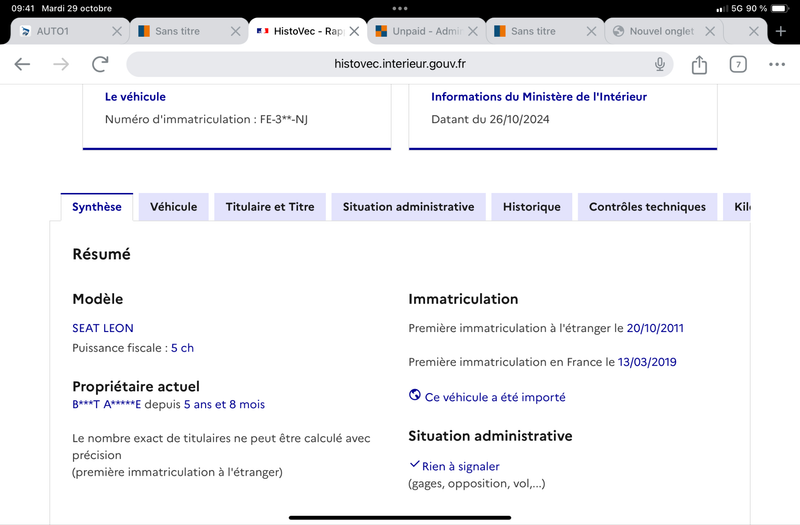Click the checkmark beside Rien à signaler
800x525 pixels.
(414, 464)
